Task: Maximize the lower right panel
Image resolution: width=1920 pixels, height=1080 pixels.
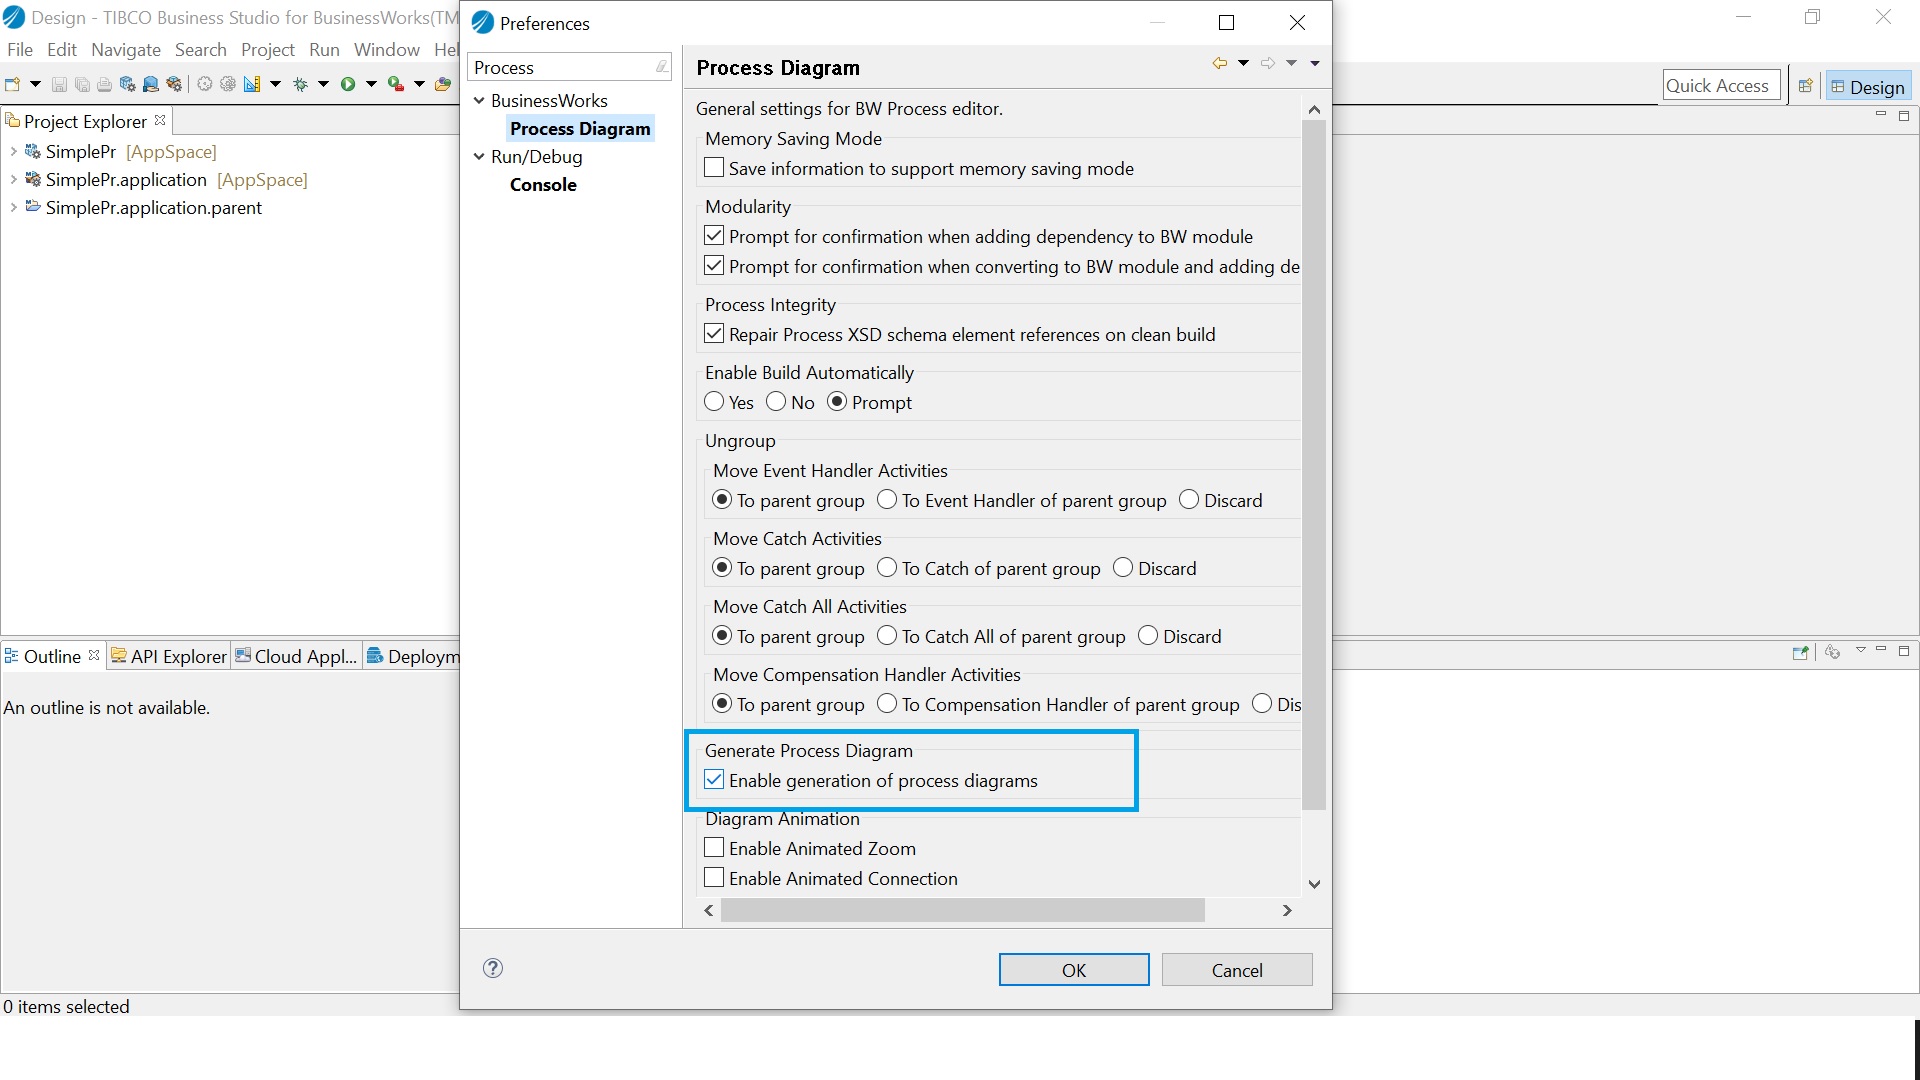Action: click(x=1904, y=651)
